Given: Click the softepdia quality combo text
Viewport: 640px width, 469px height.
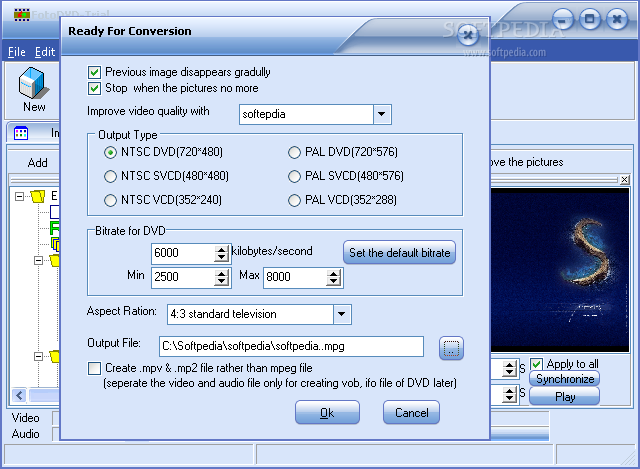Looking at the screenshot, I should click(306, 114).
